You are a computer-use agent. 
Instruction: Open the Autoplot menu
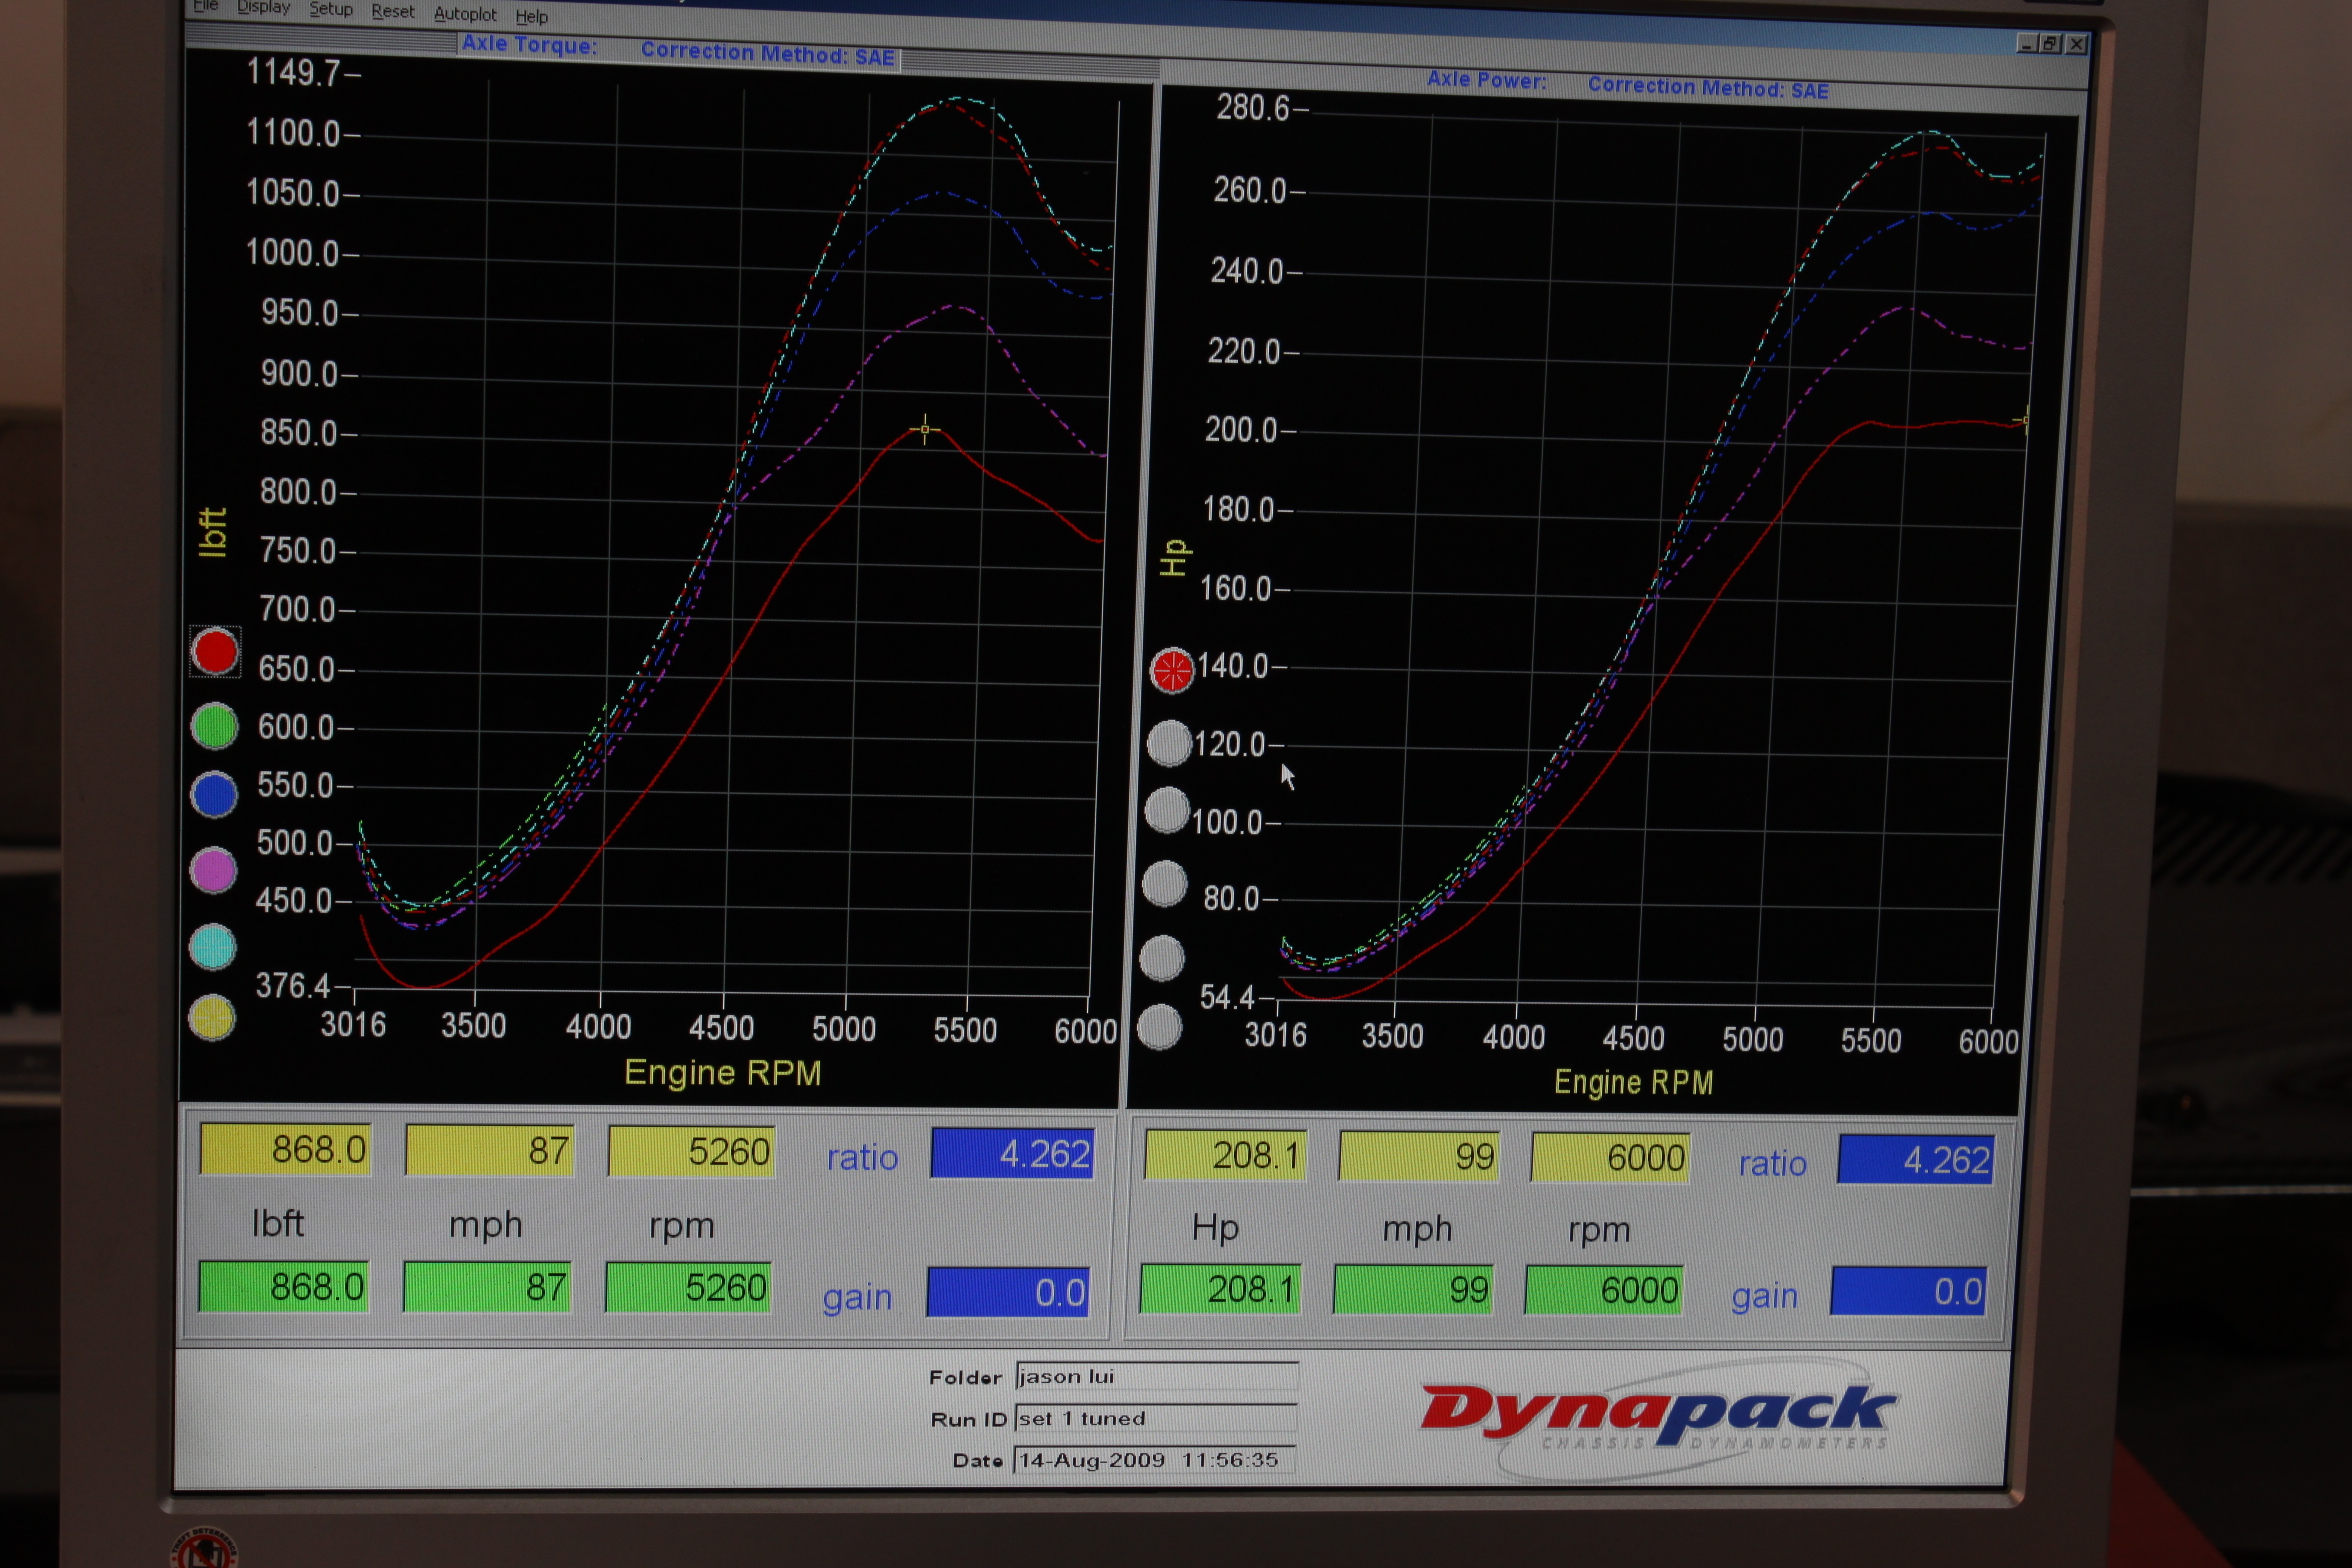[x=465, y=14]
